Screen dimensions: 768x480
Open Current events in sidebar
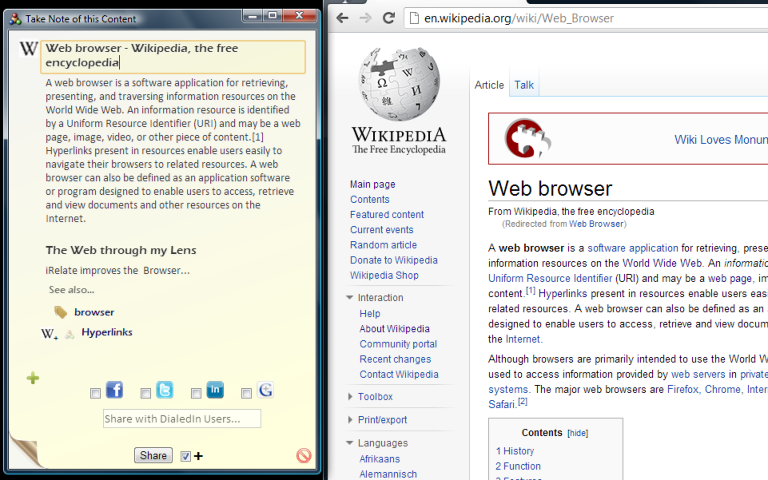coord(382,230)
